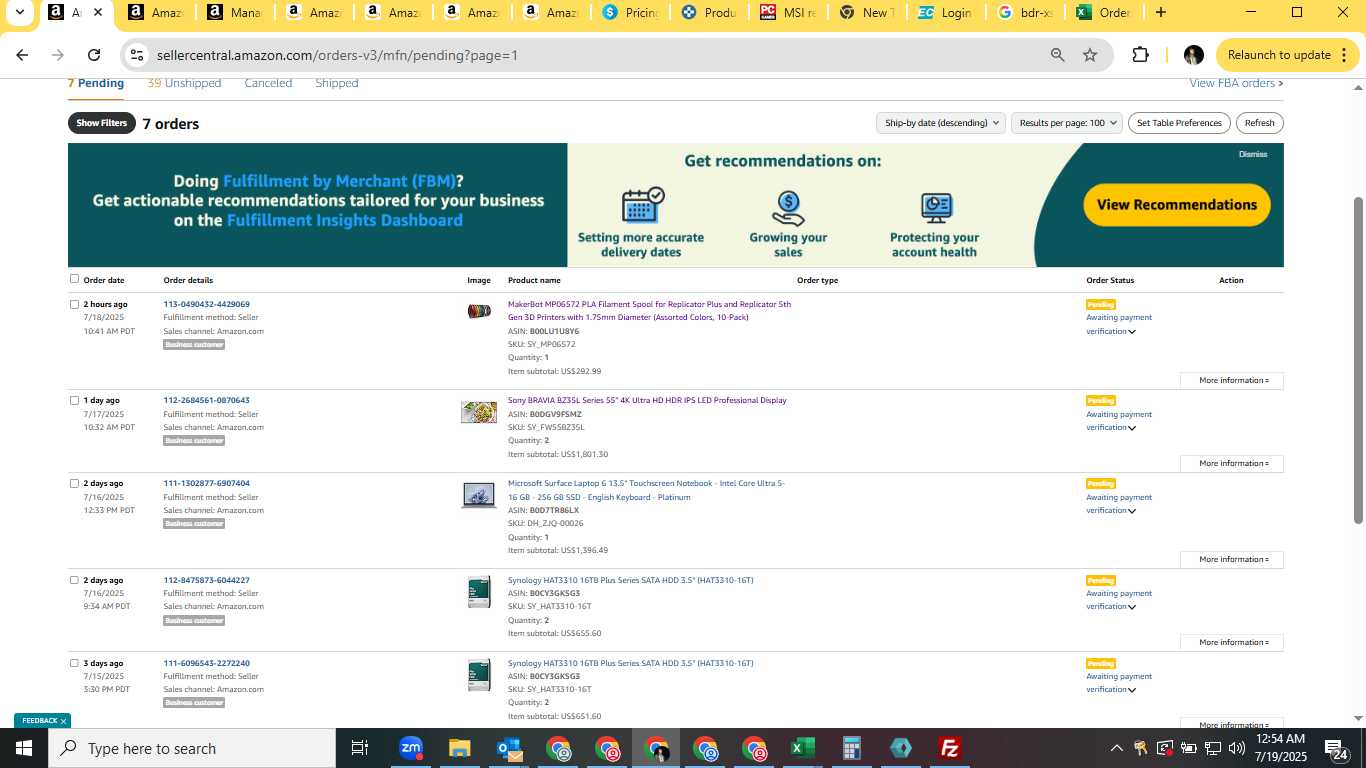Tick the checkbox for the 12:33 PM PDT order

click(x=74, y=483)
